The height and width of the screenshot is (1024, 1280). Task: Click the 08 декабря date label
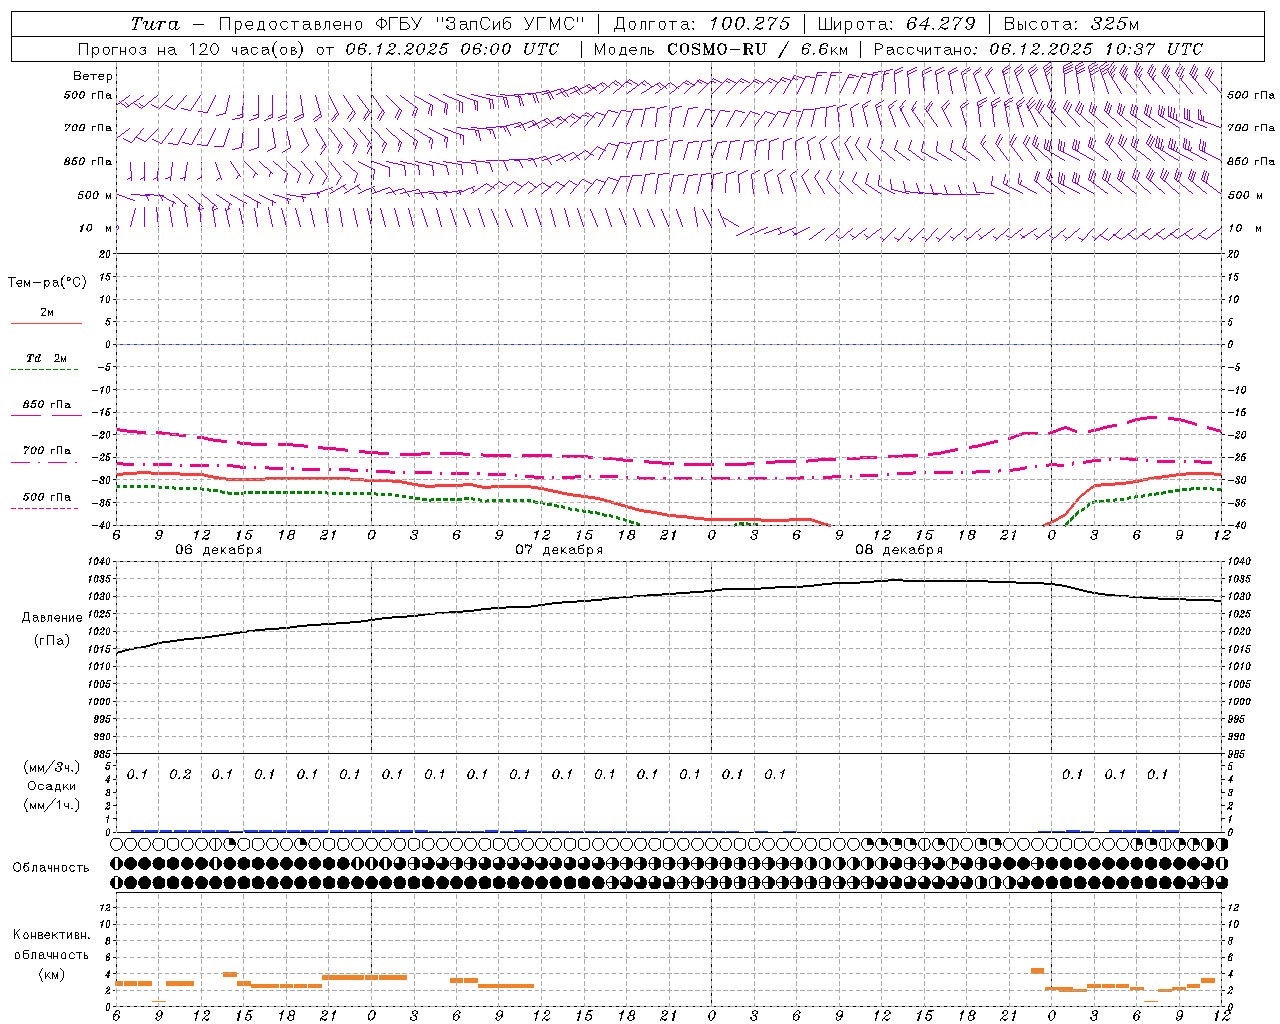(899, 550)
